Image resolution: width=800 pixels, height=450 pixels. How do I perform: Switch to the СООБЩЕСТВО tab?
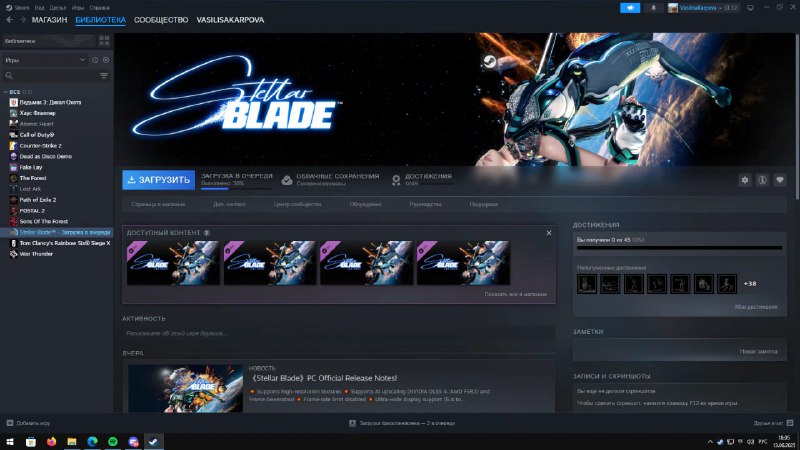point(160,20)
